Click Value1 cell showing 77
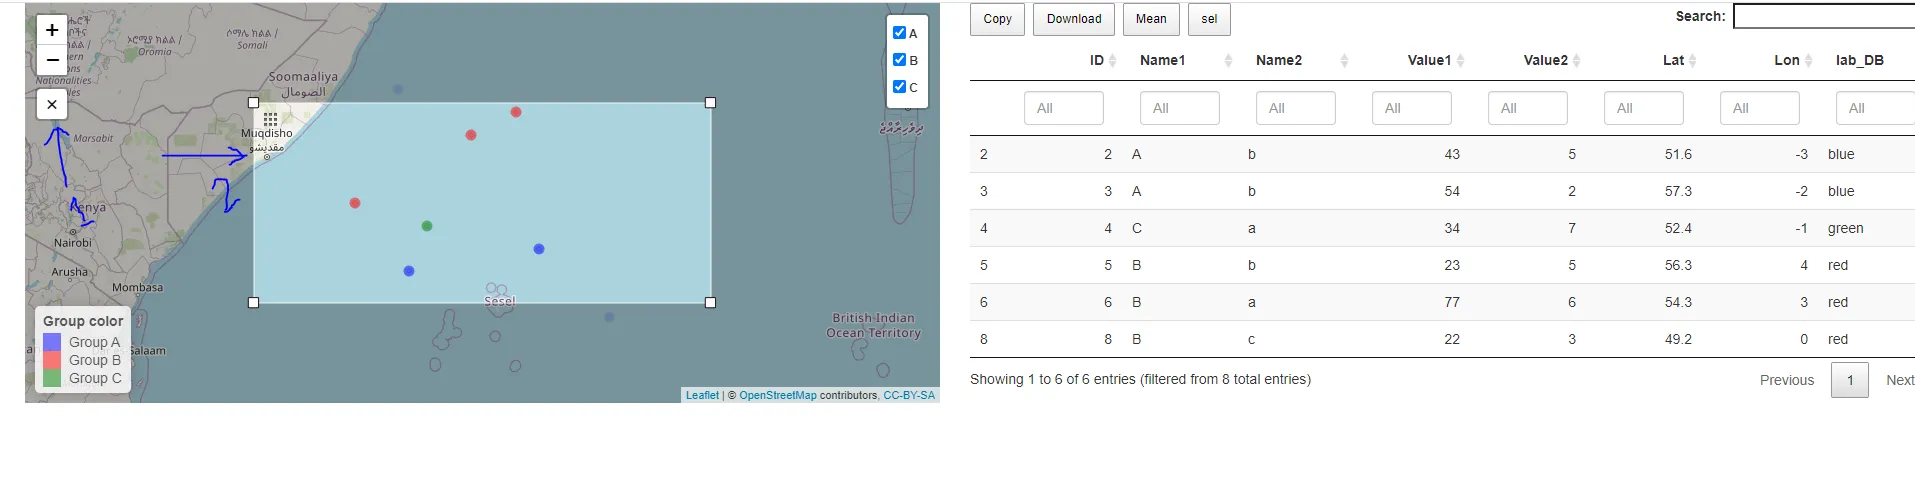This screenshot has width=1915, height=482. pyautogui.click(x=1452, y=302)
